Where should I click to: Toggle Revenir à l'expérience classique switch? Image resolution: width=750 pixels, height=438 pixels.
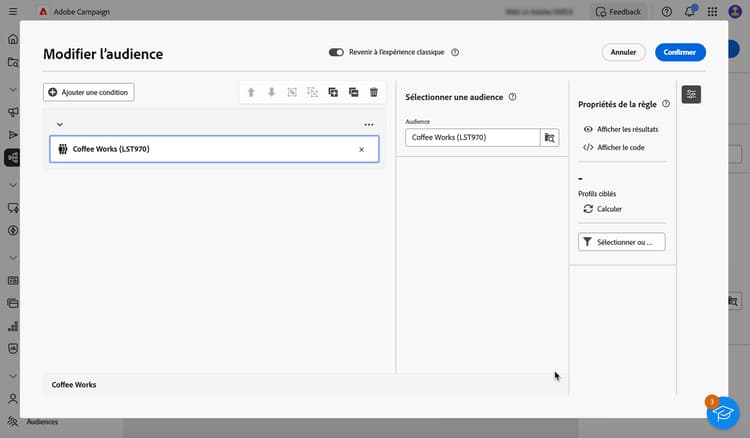336,52
